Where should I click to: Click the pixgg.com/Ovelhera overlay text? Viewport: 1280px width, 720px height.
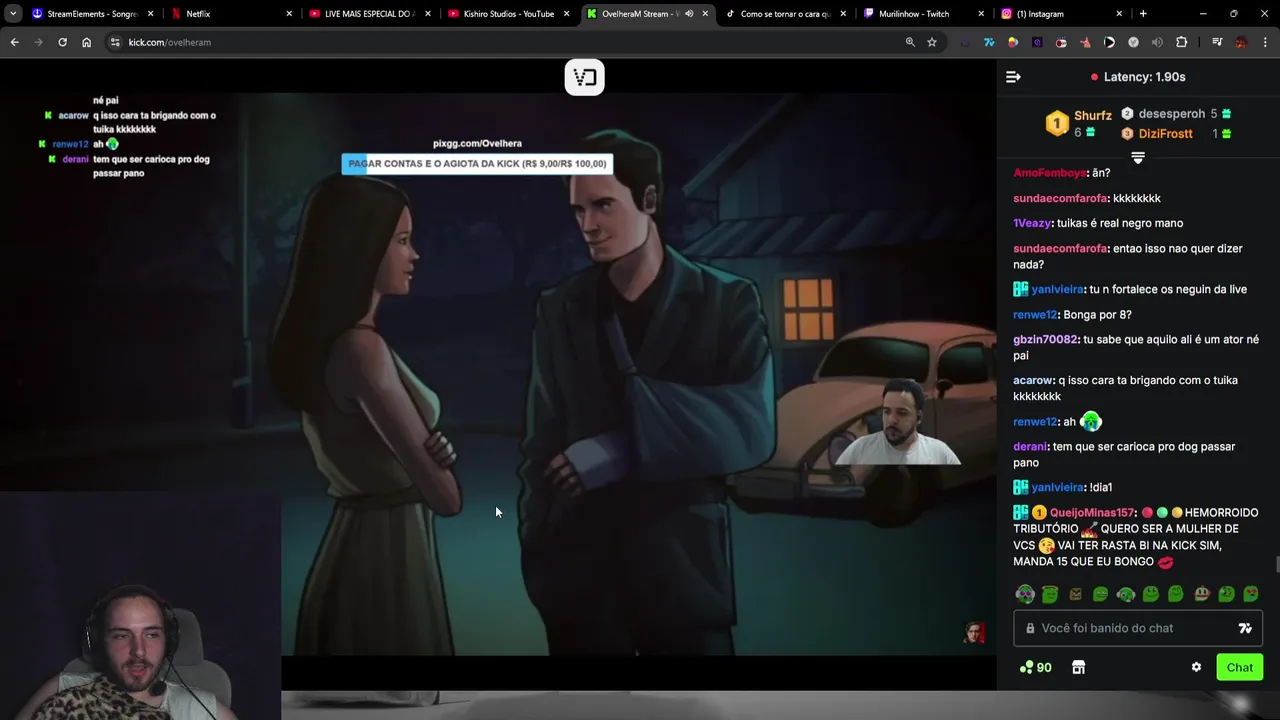tap(477, 143)
